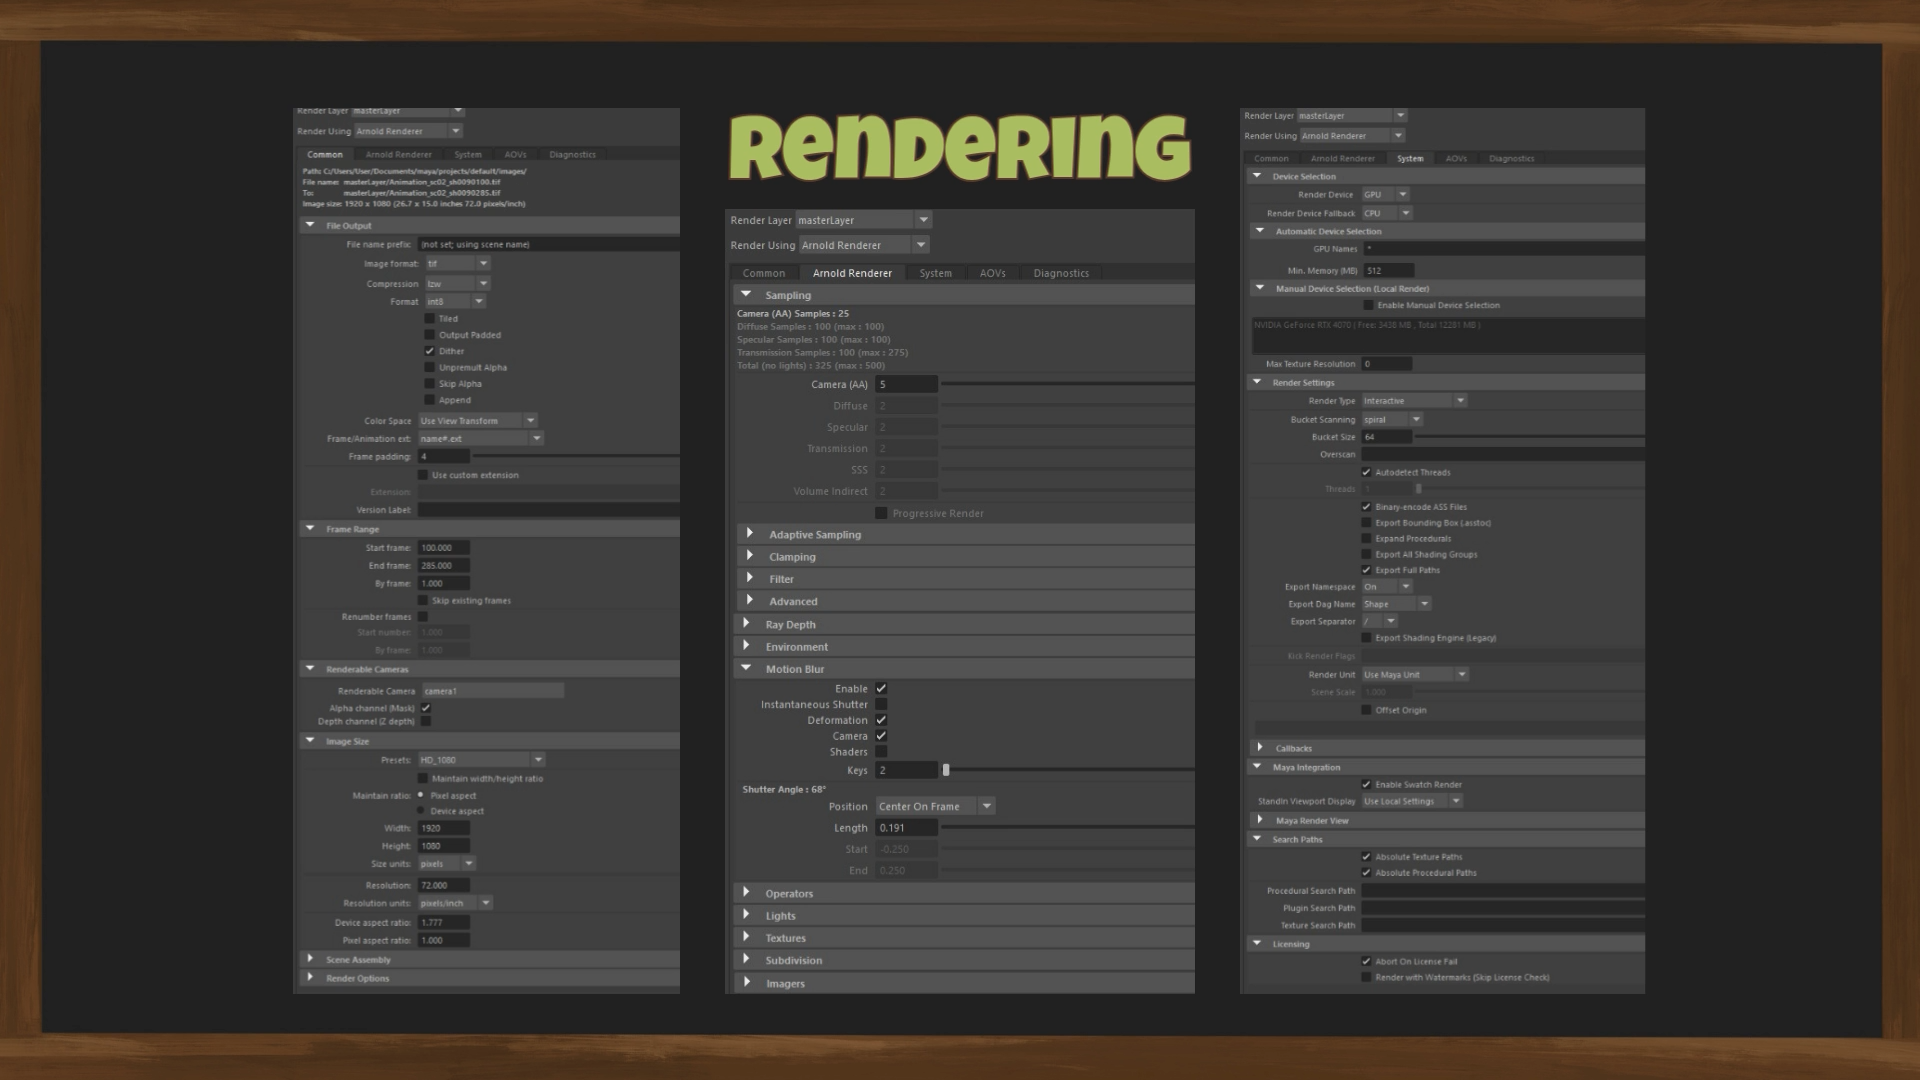
Task: Enable Export All Shading Groups
Action: pyautogui.click(x=1366, y=554)
